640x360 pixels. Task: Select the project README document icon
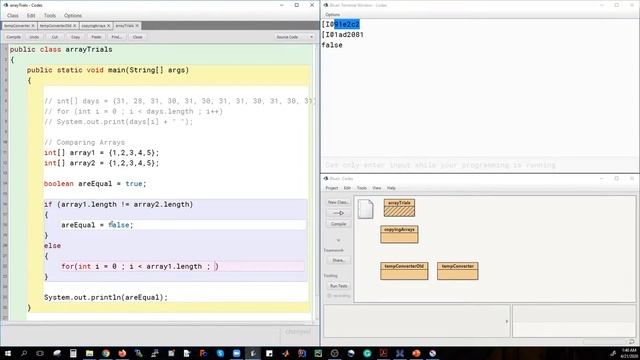pyautogui.click(x=365, y=209)
